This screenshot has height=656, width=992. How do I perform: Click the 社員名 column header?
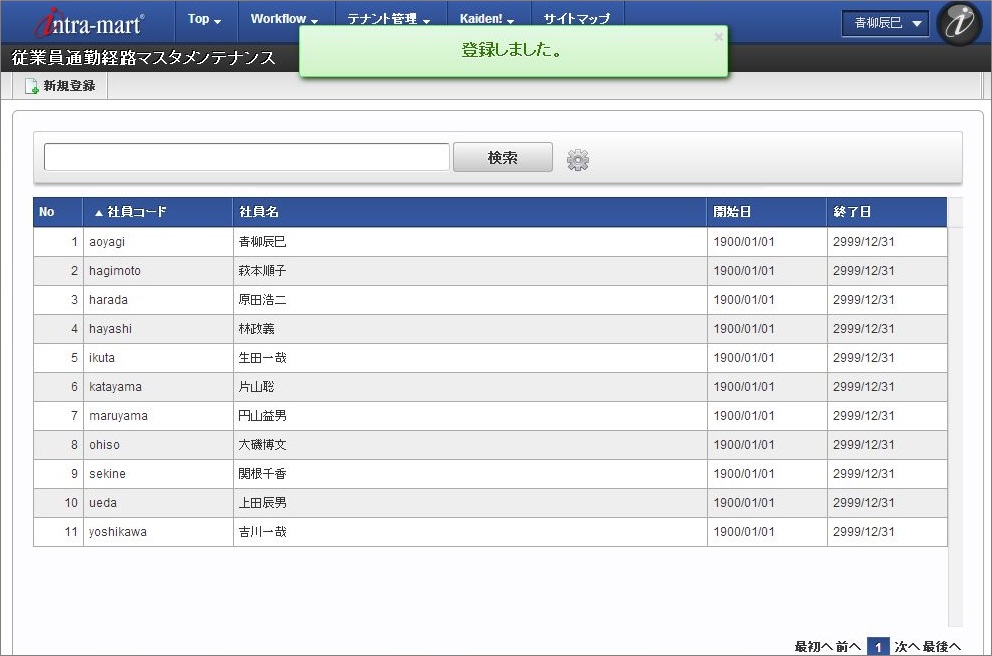point(469,212)
